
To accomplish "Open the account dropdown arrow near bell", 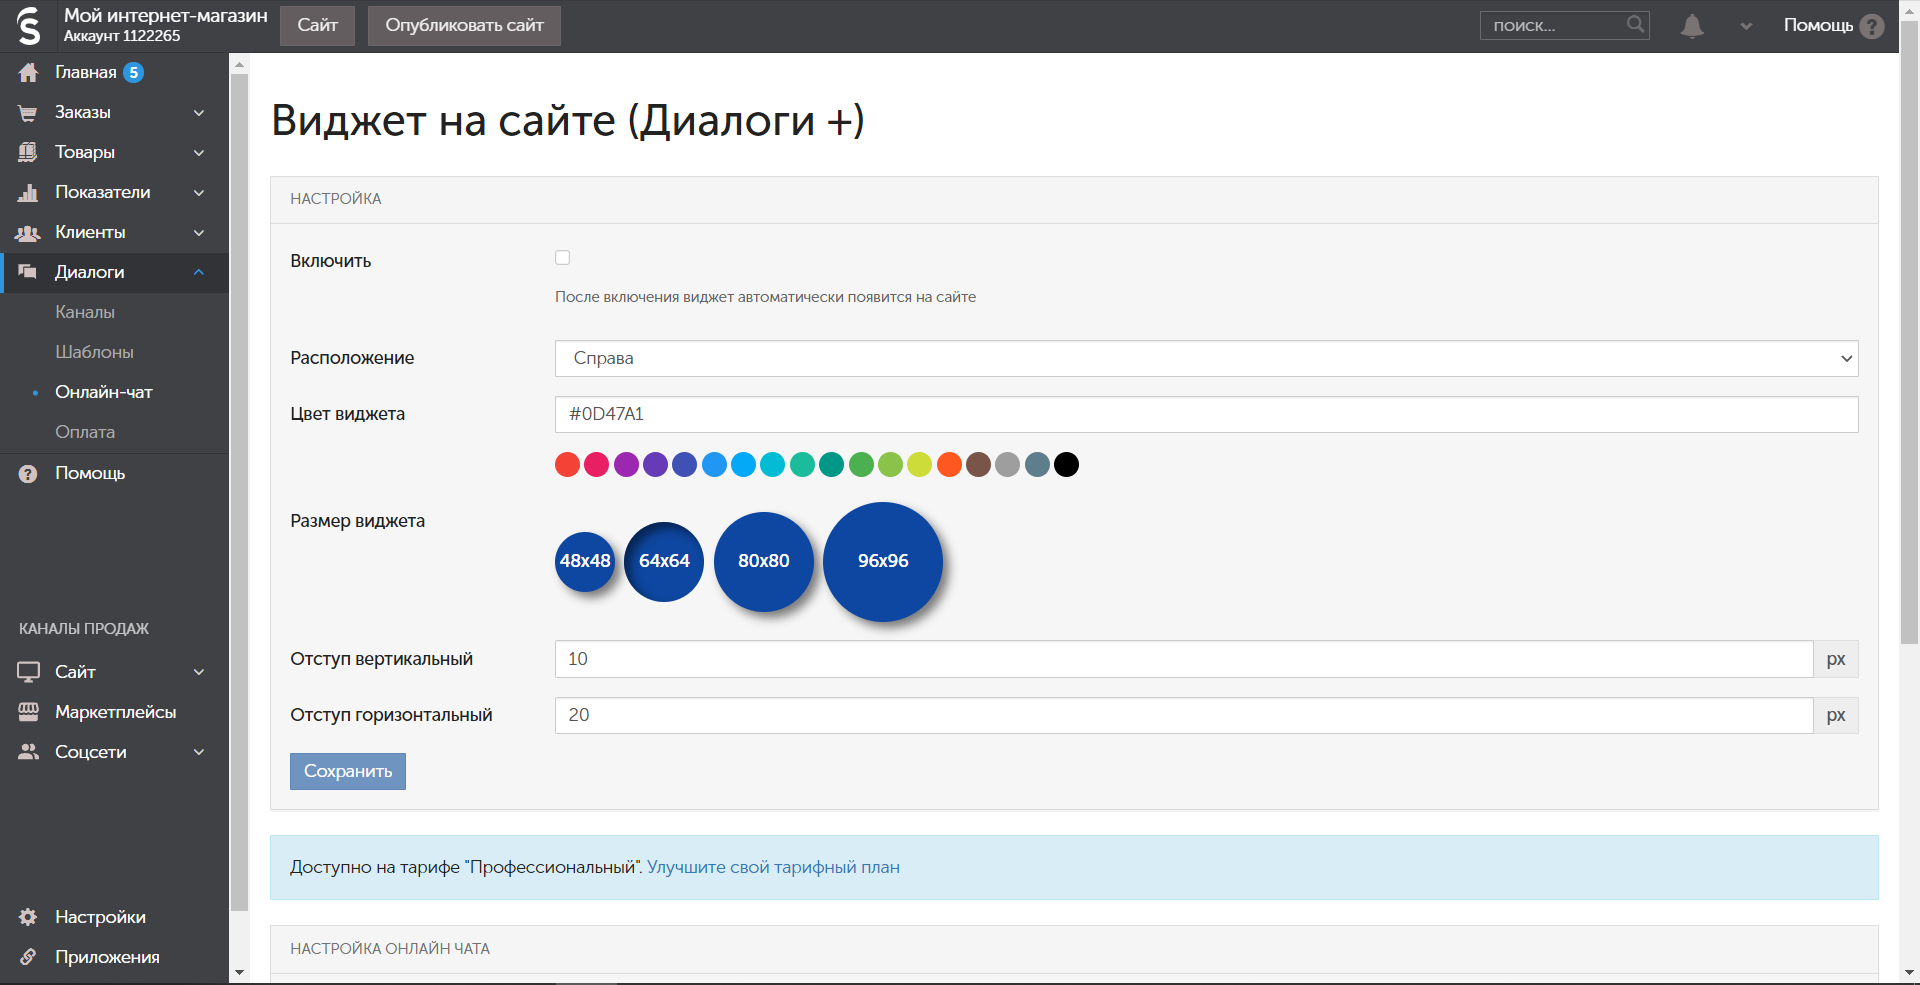I will coord(1746,26).
